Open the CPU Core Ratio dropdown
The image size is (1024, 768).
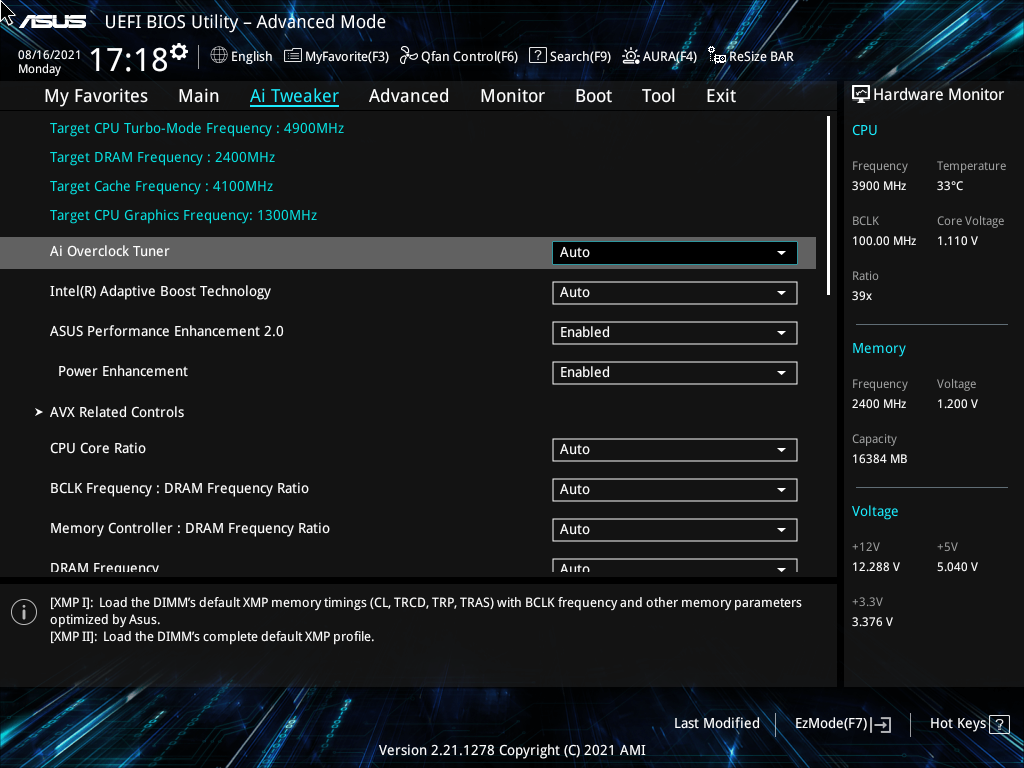pyautogui.click(x=675, y=449)
